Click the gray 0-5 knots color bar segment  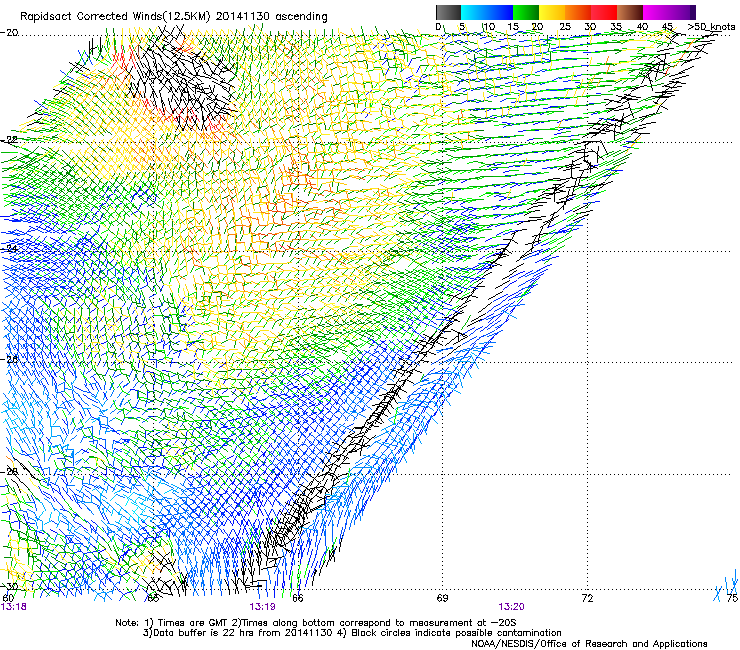448,12
